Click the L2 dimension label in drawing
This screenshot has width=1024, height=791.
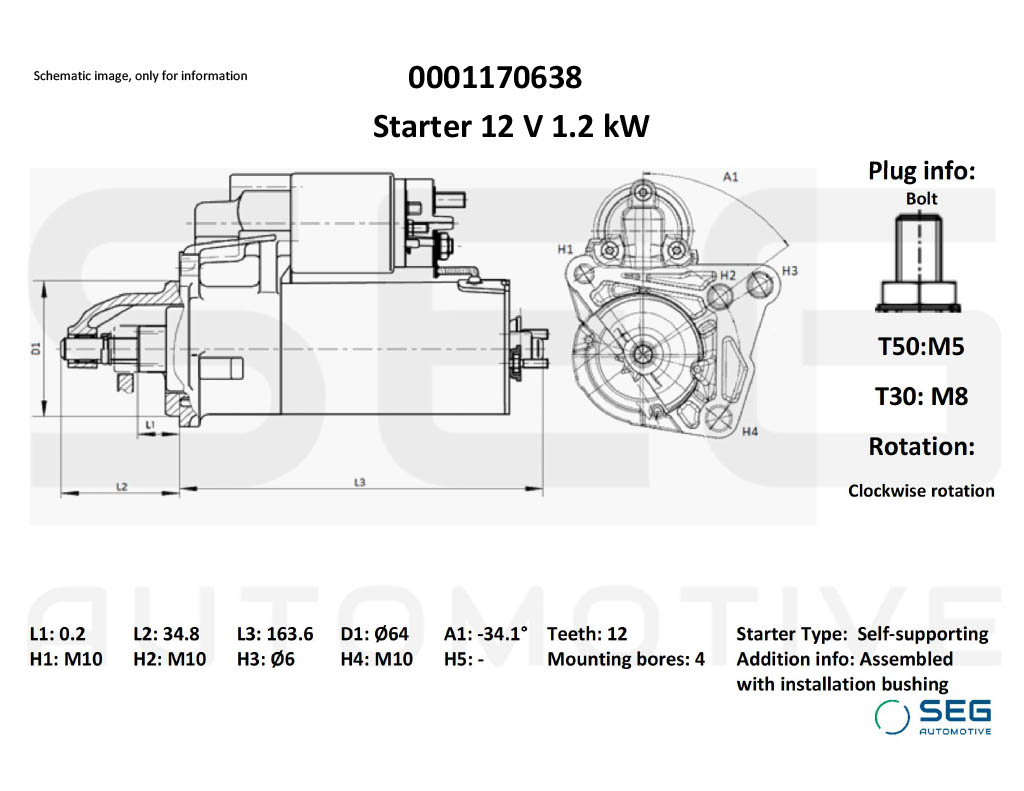(x=121, y=486)
